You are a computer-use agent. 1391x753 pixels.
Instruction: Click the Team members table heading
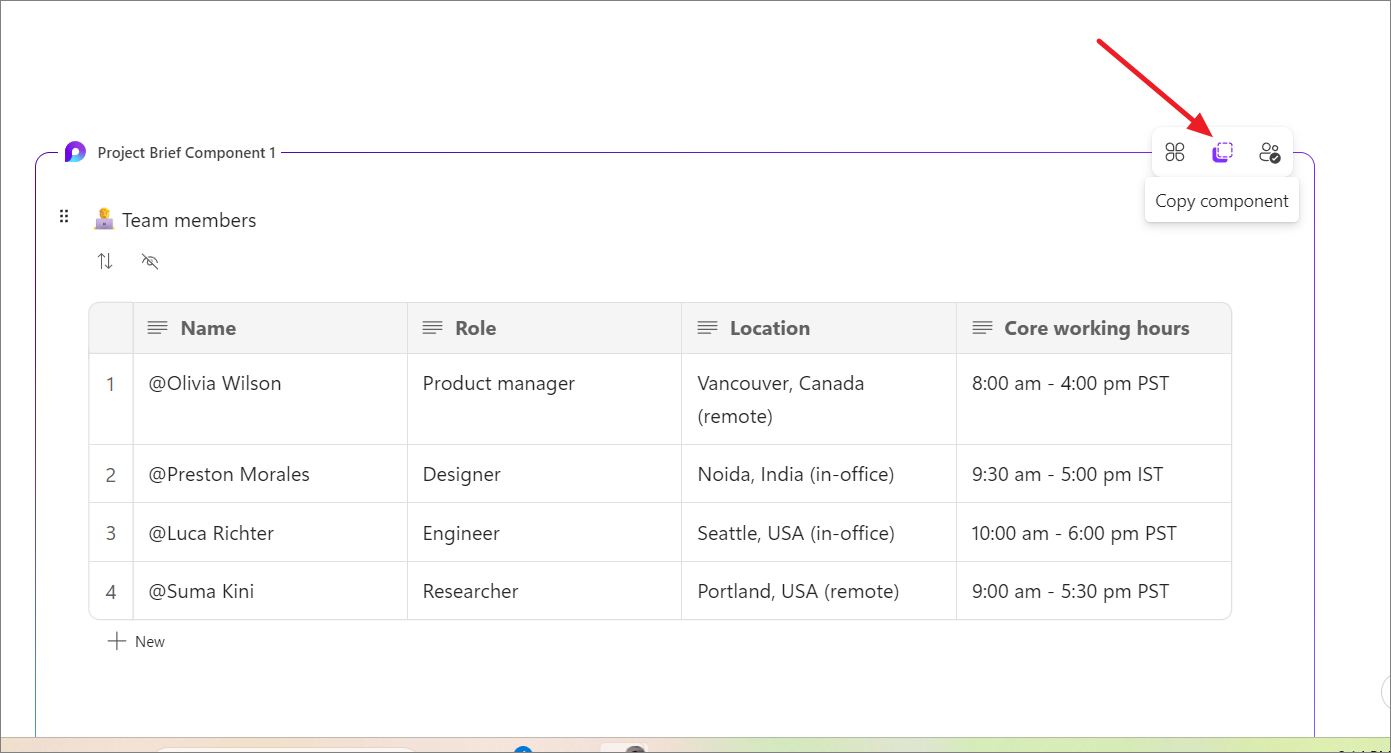click(189, 220)
